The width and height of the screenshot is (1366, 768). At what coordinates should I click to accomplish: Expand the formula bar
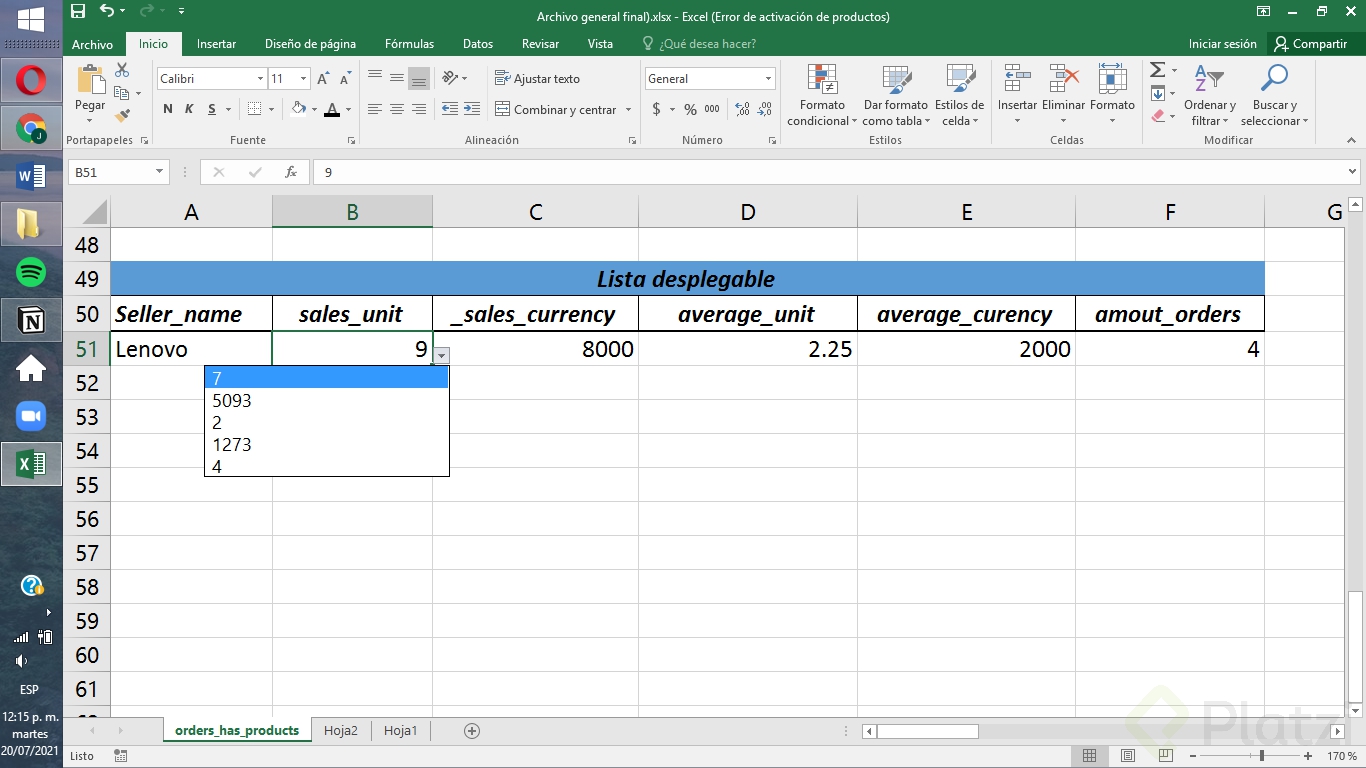tap(1352, 172)
